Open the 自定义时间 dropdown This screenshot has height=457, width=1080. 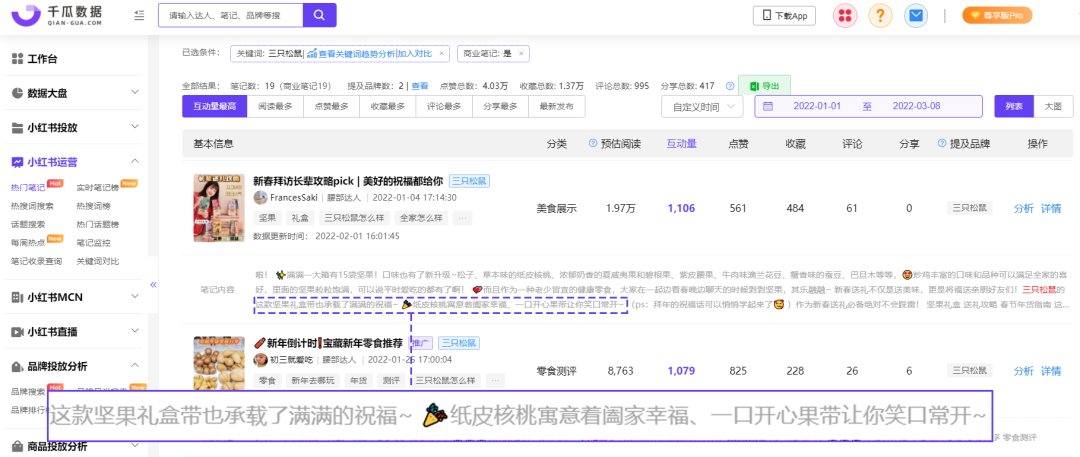click(703, 107)
